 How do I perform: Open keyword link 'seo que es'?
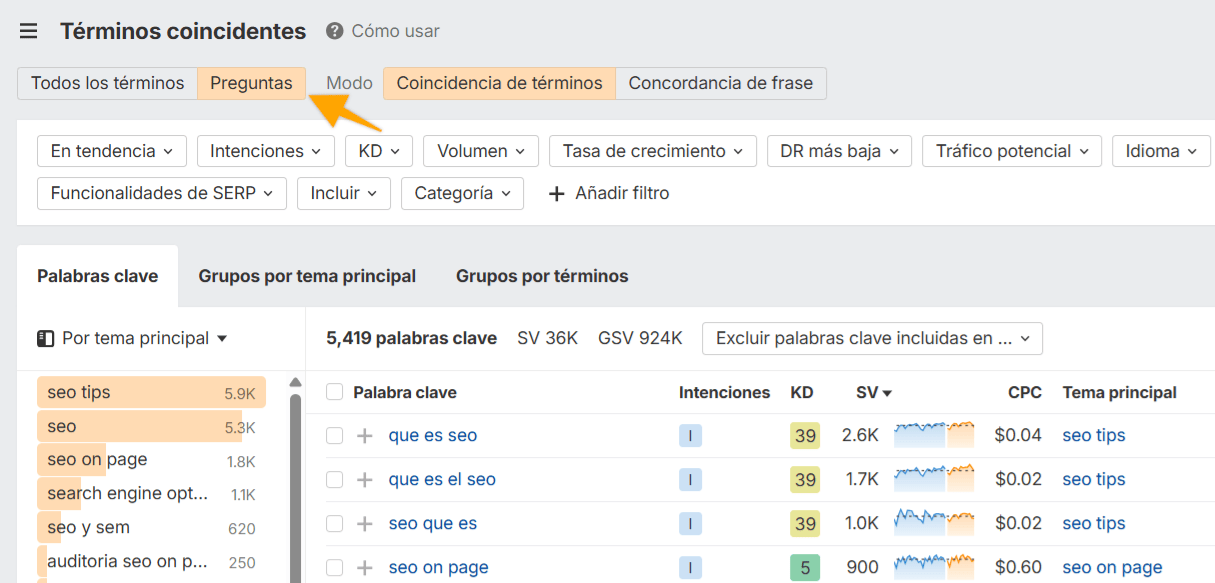(433, 524)
